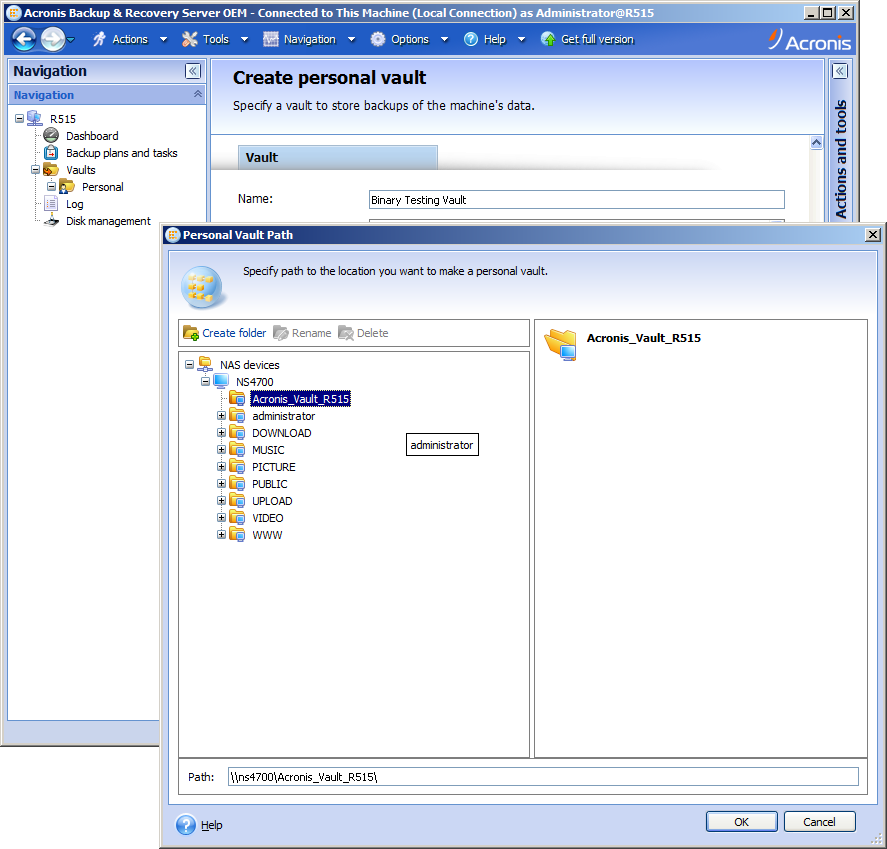
Task: Click the Dashboard gauge icon
Action: pos(51,135)
